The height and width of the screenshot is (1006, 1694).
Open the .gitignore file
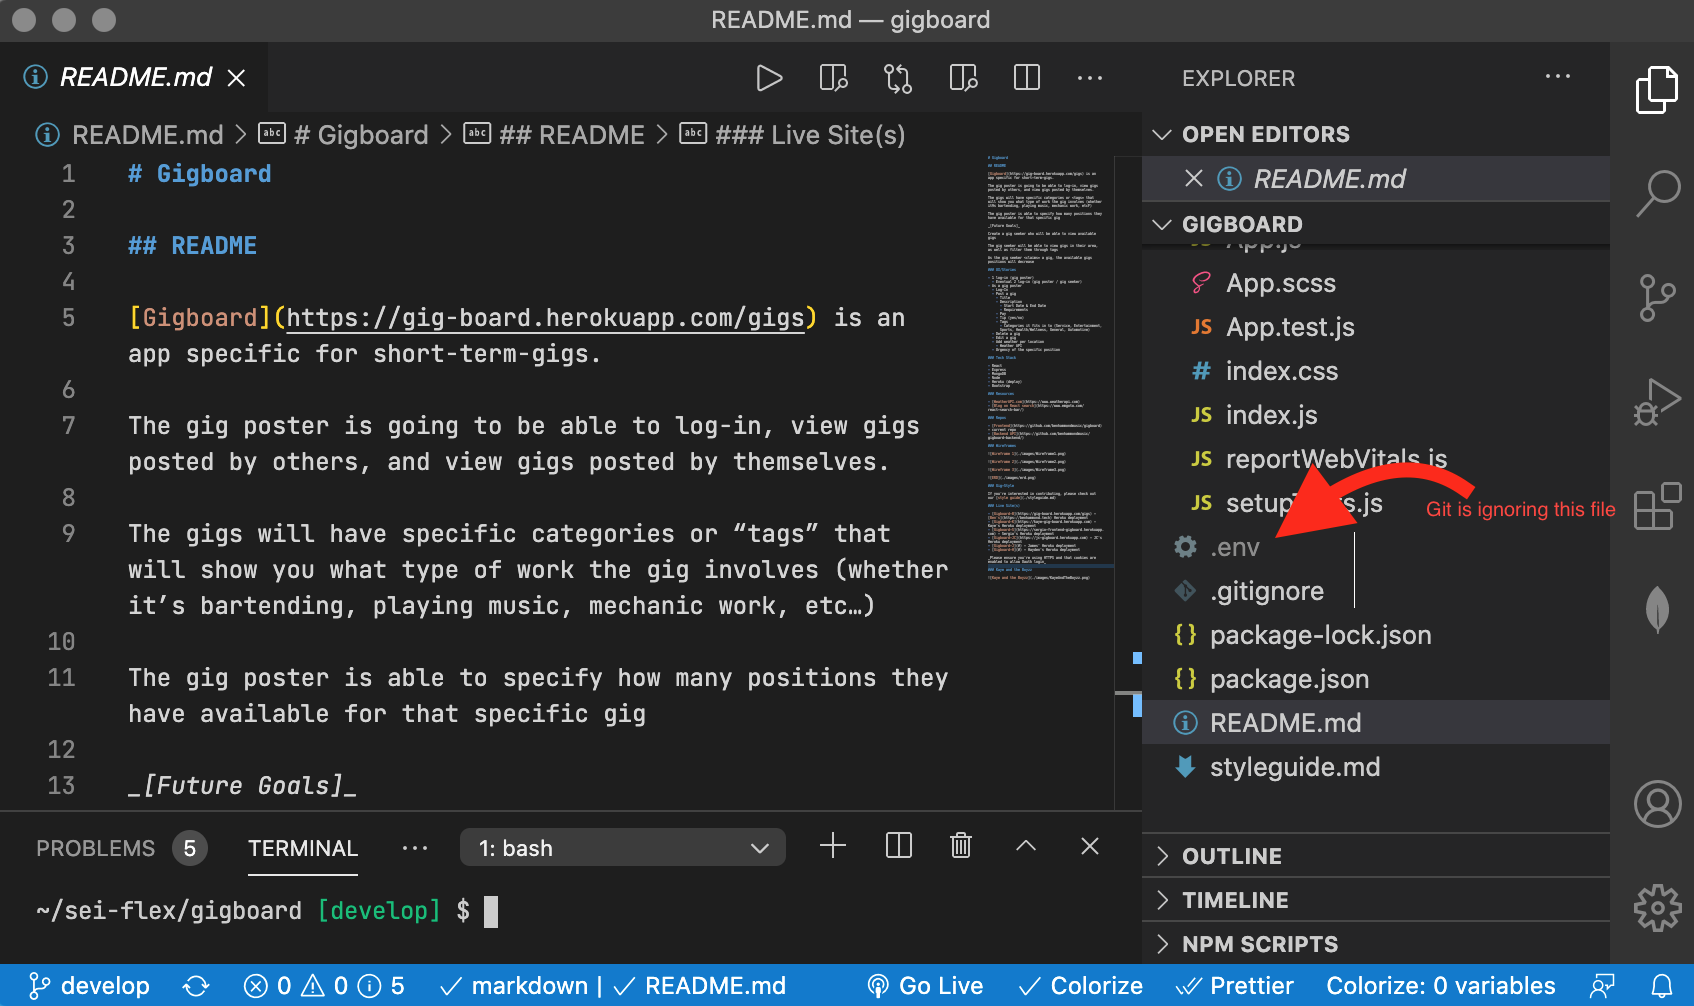[1376, 591]
